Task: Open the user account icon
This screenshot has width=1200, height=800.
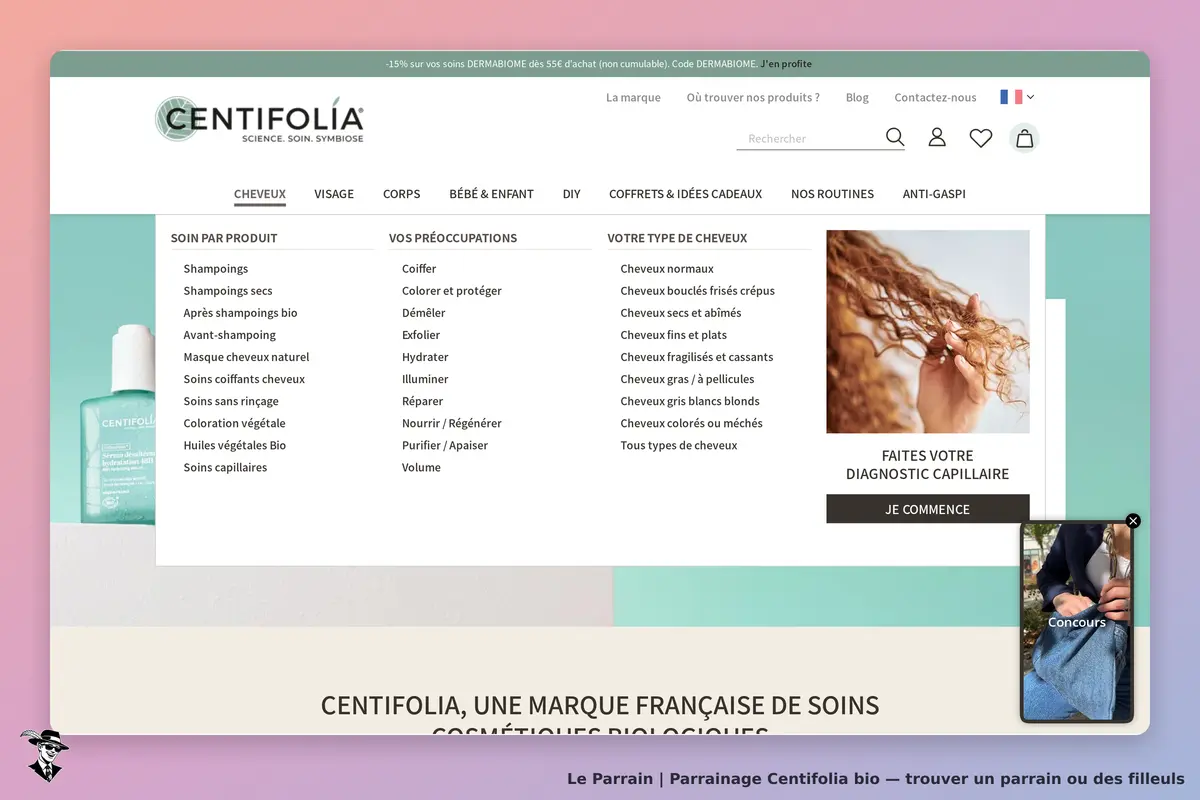Action: point(937,137)
